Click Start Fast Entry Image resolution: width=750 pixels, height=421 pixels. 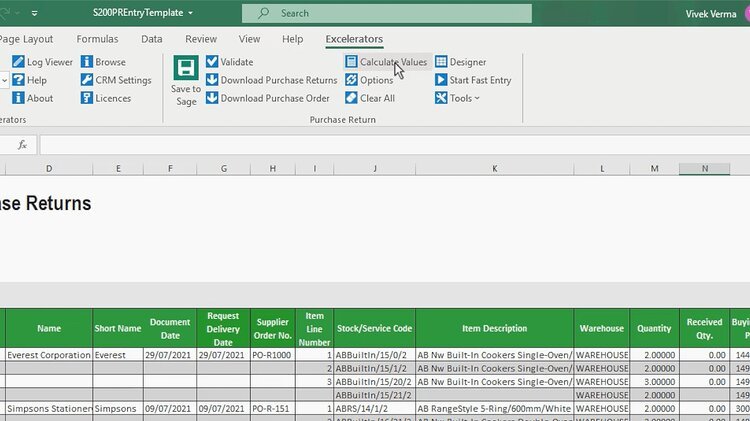pyautogui.click(x=473, y=80)
